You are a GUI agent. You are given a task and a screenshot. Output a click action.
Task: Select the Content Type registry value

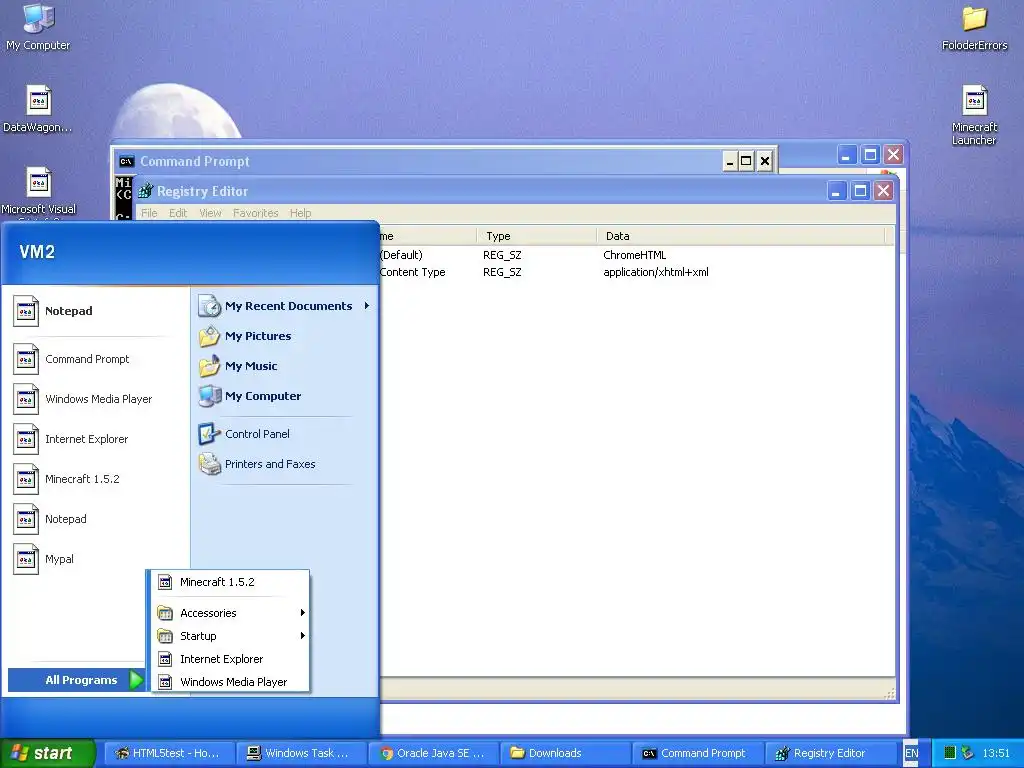[x=412, y=272]
